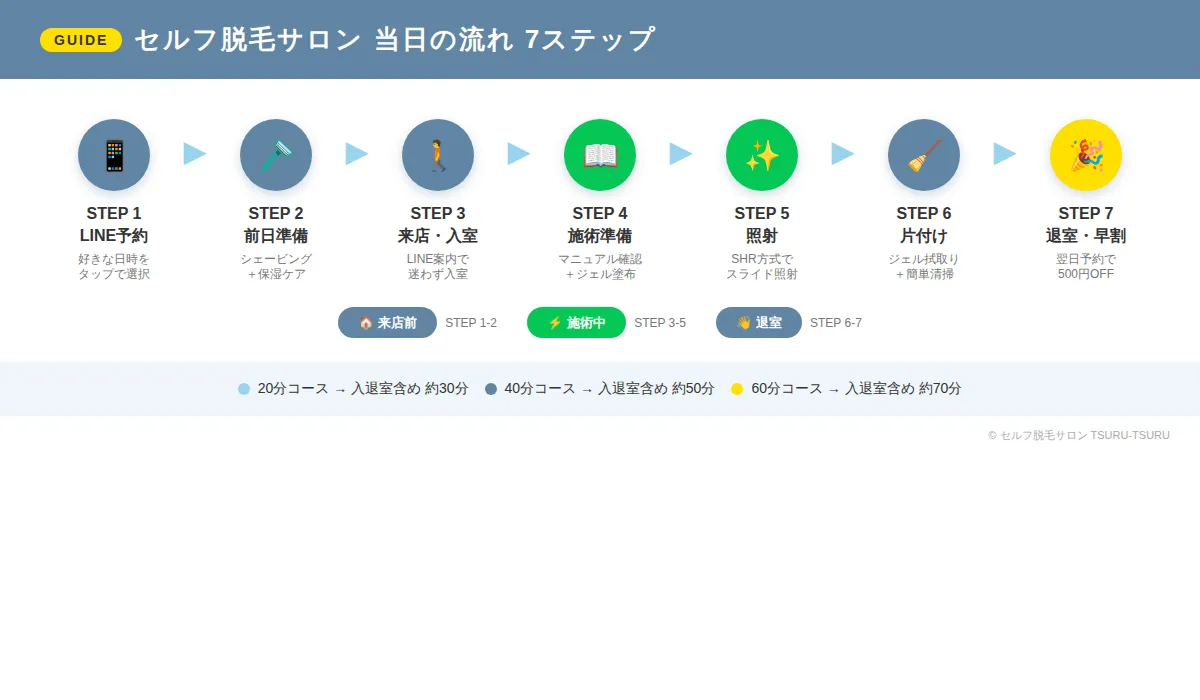The width and height of the screenshot is (1200, 700).
Task: Click the STEP 5 sparkles icon
Action: [x=762, y=155]
